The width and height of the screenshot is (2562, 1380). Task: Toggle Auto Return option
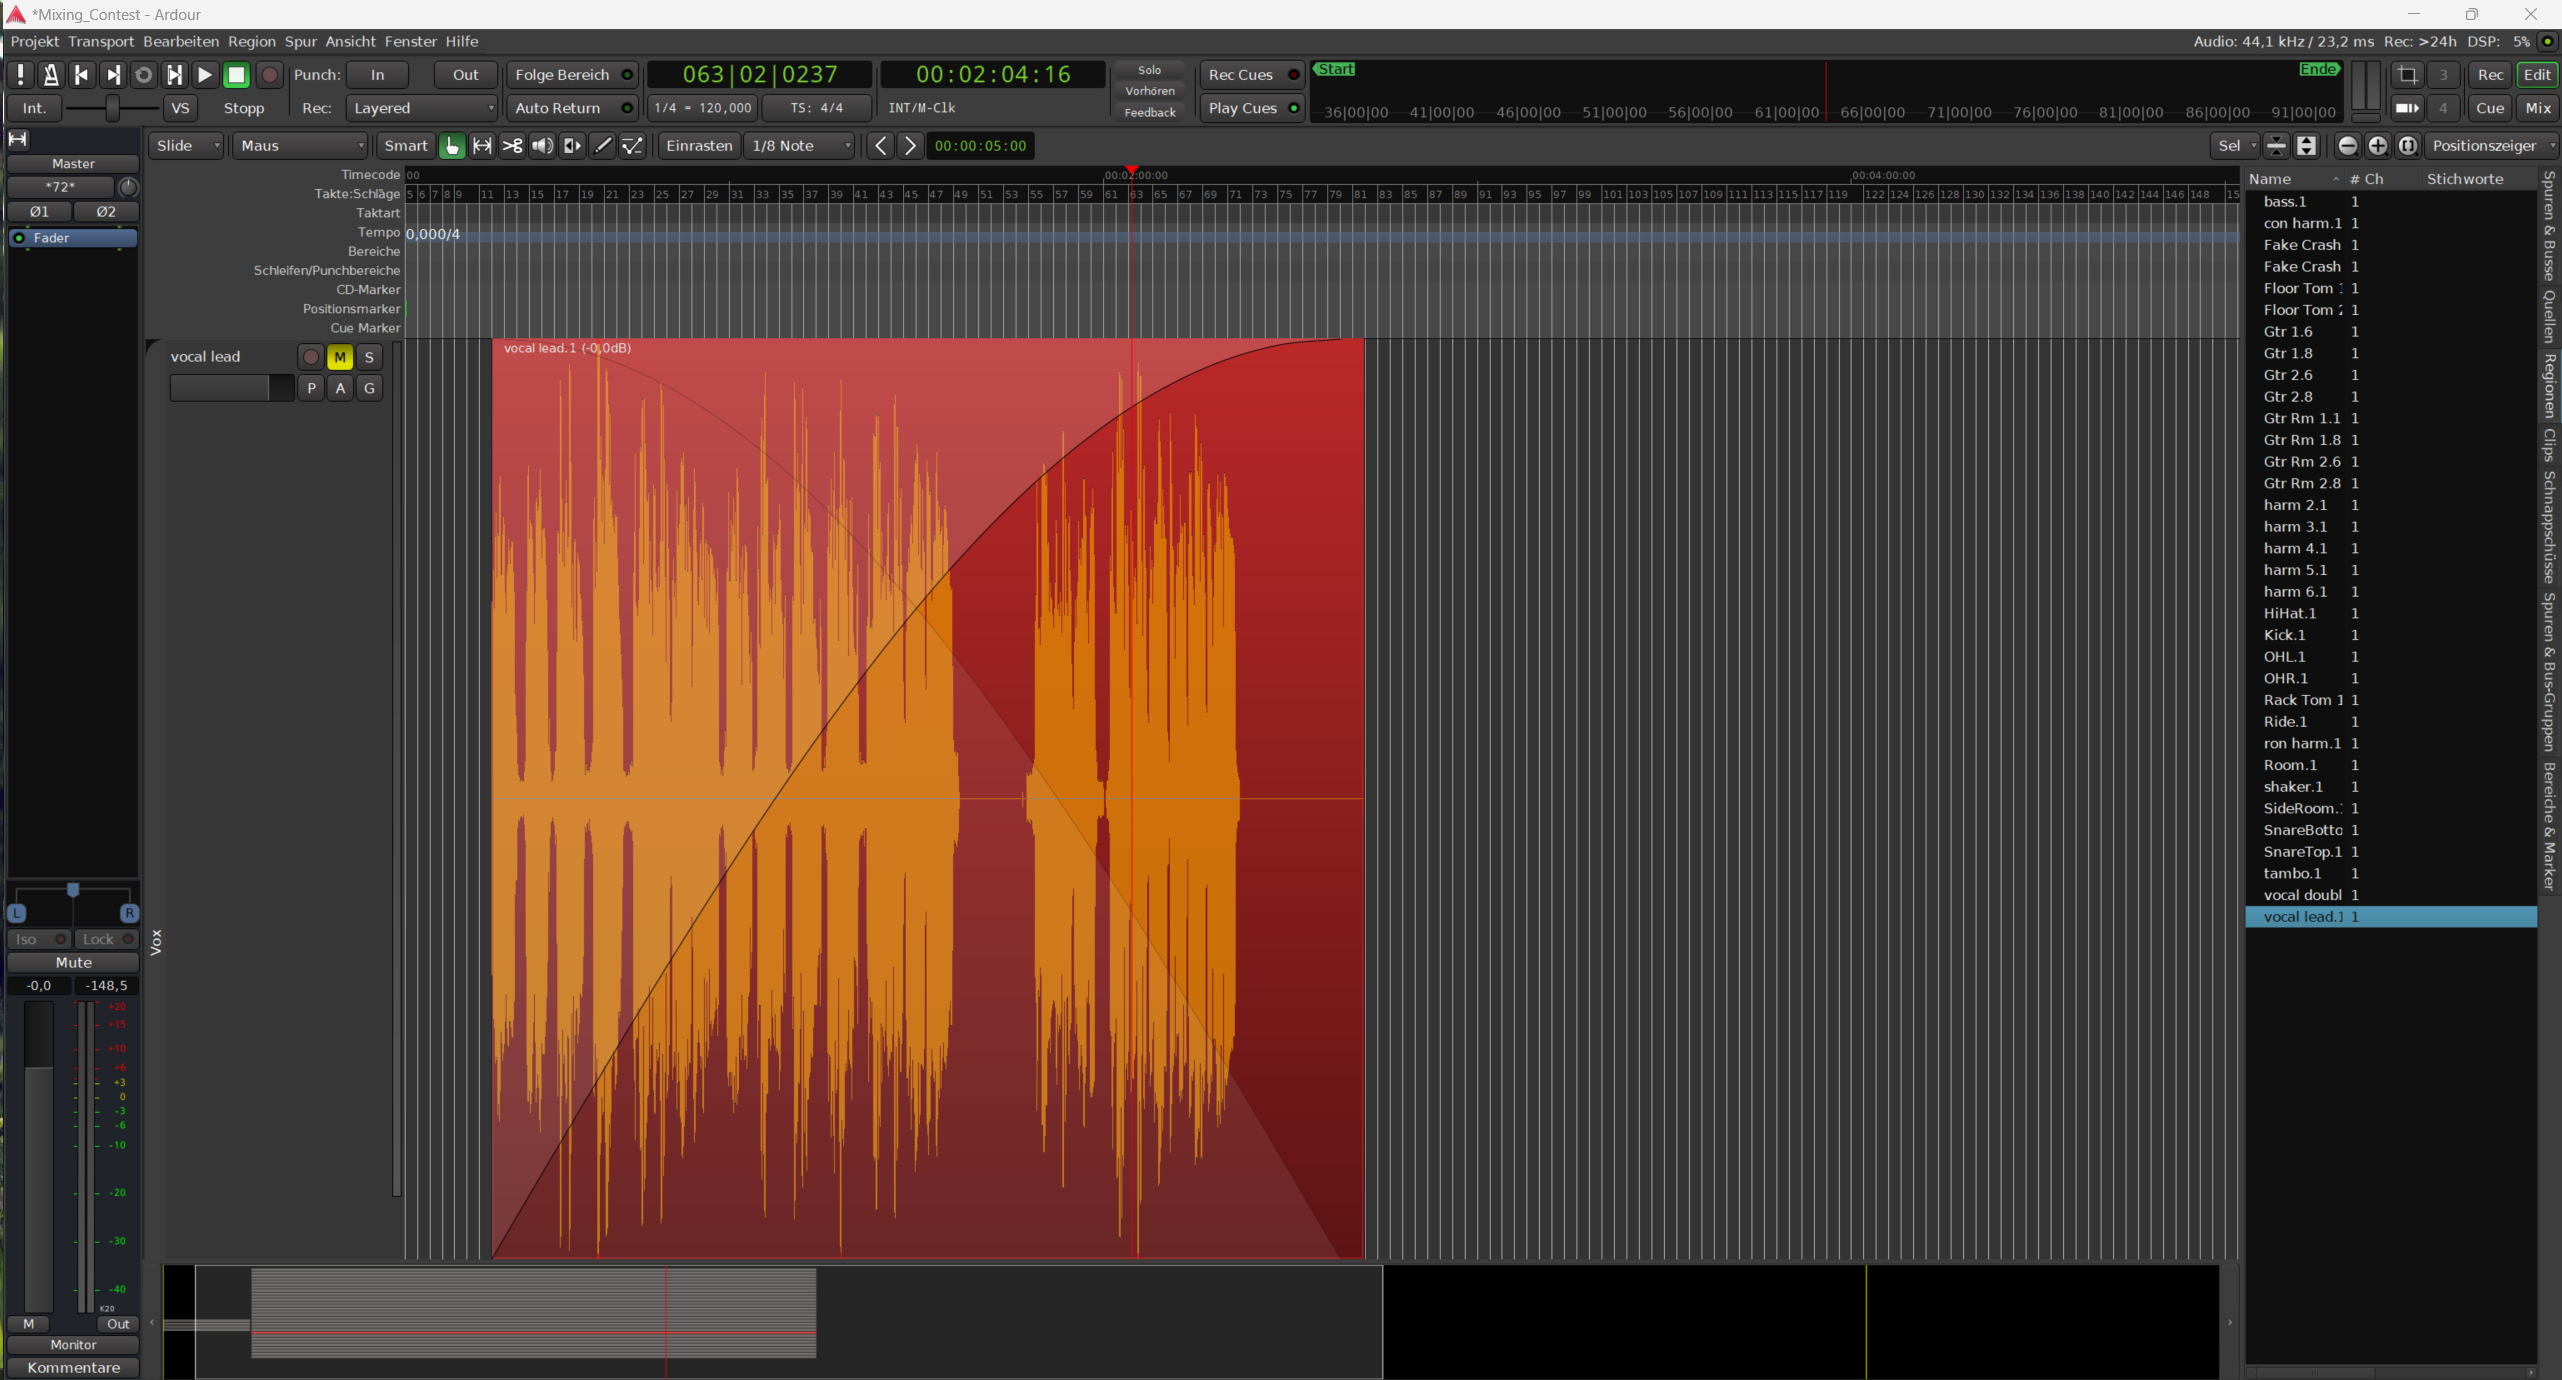pos(572,108)
